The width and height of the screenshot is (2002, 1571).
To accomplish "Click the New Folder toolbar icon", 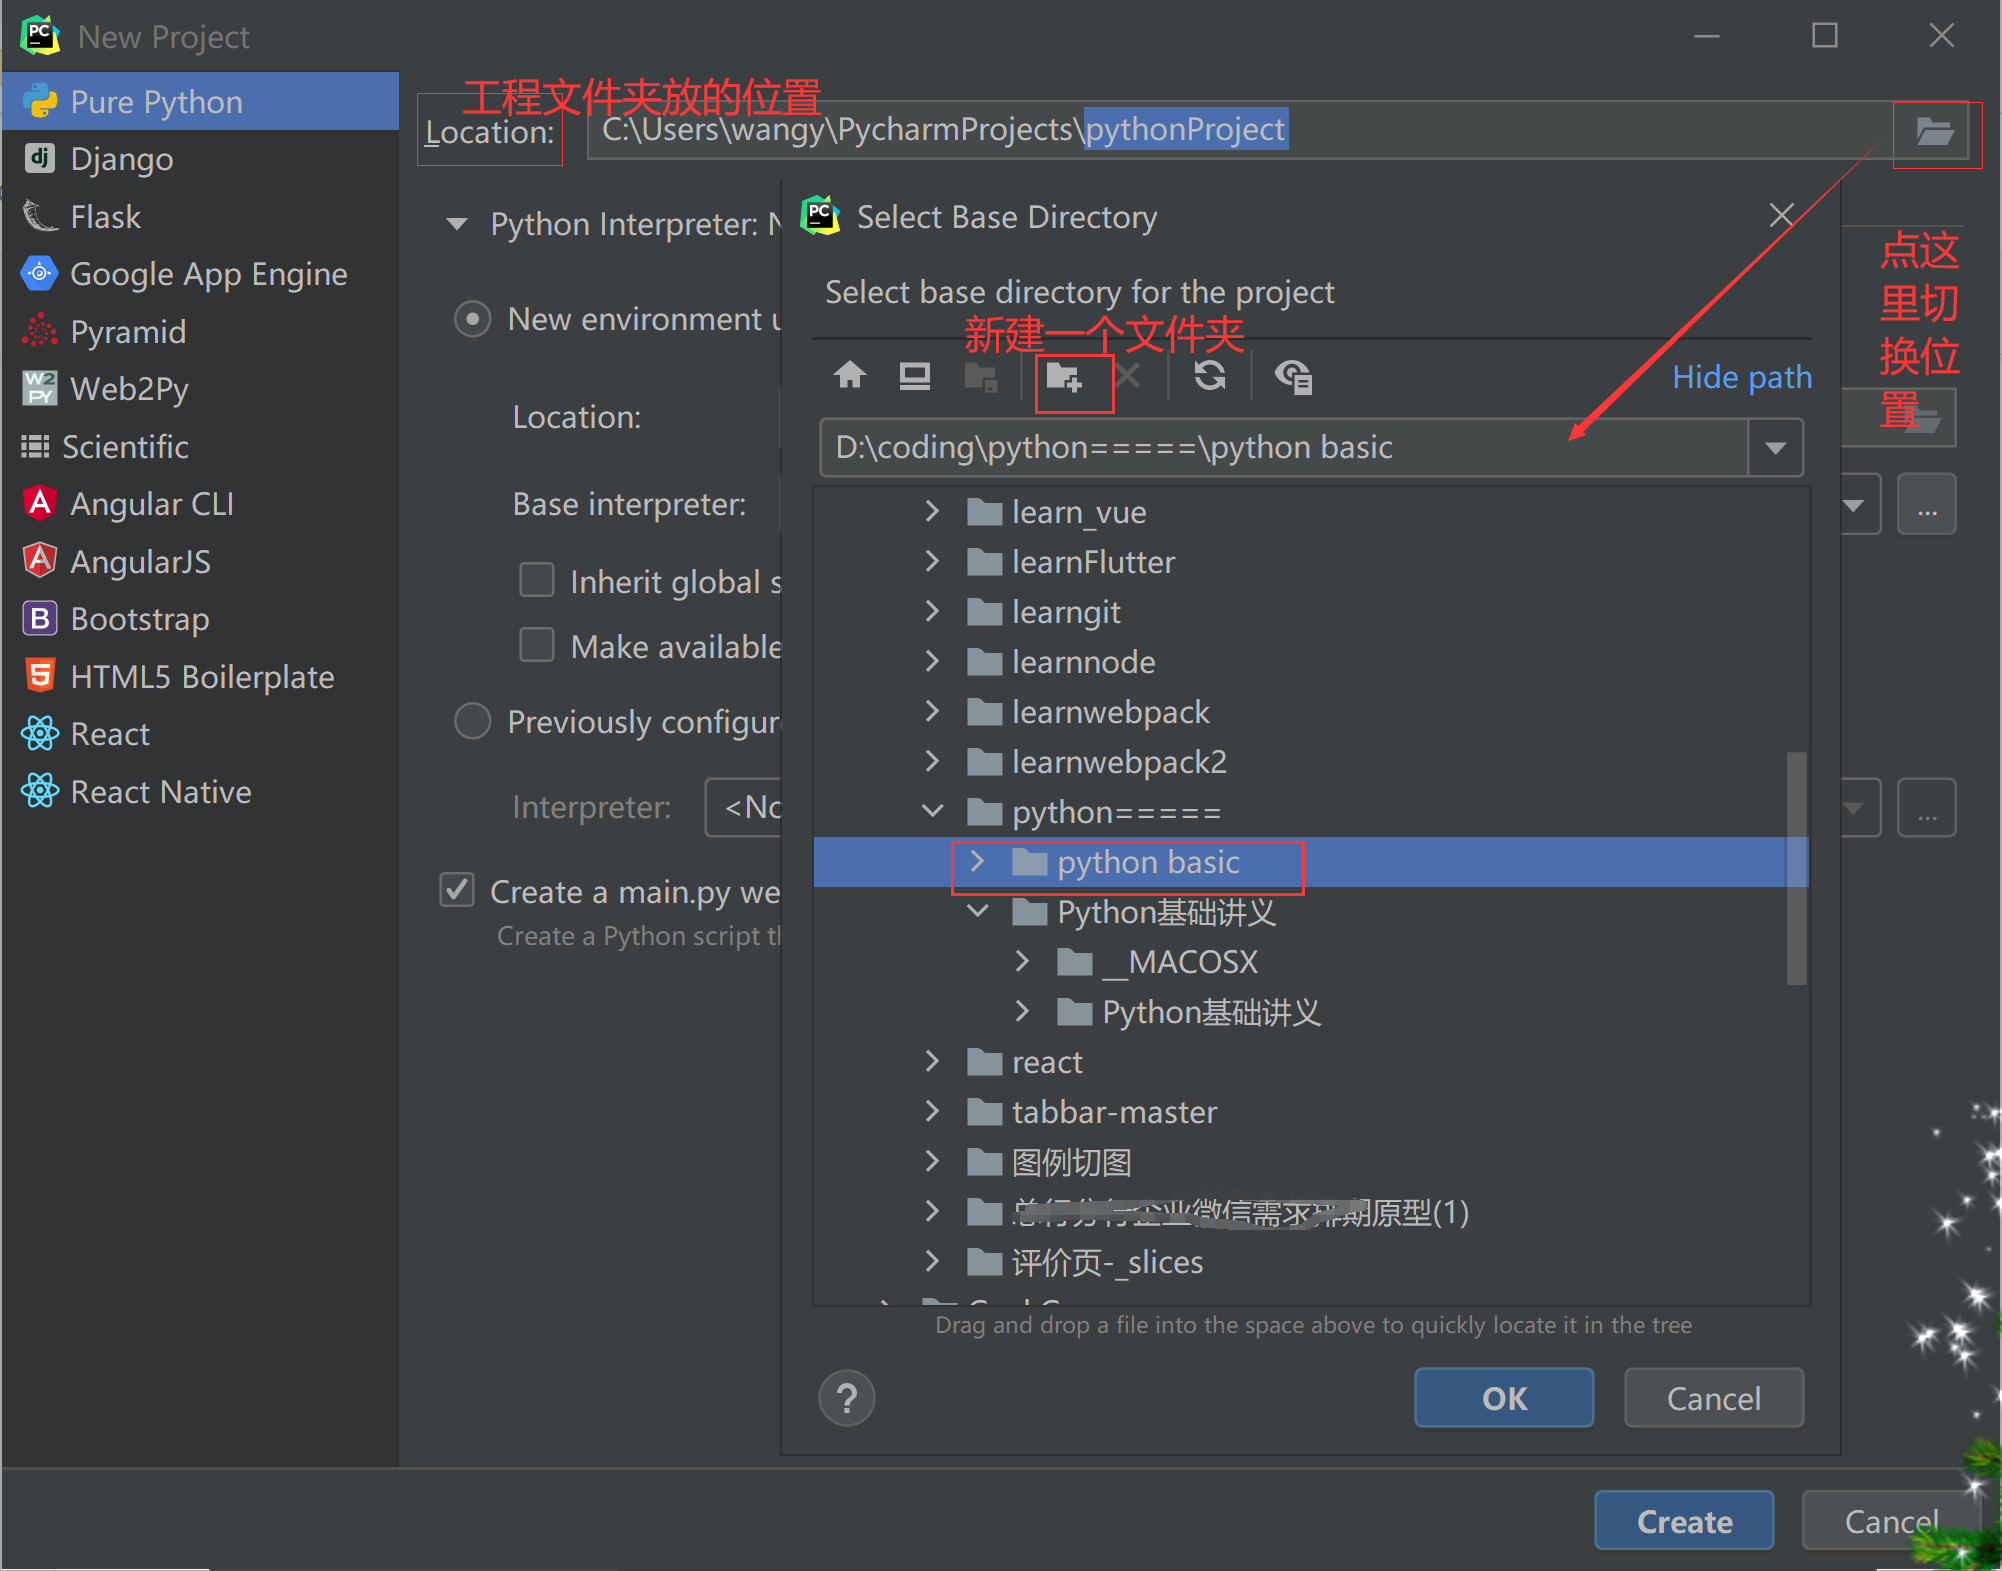I will (x=1064, y=377).
